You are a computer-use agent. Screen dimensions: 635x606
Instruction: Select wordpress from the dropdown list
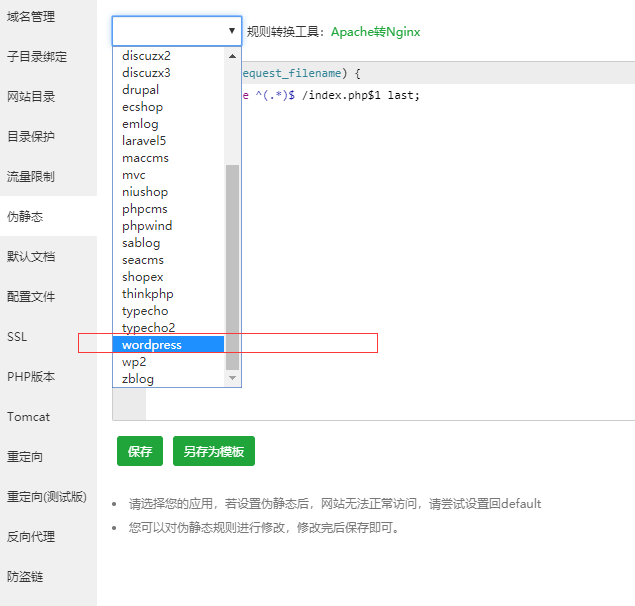152,345
